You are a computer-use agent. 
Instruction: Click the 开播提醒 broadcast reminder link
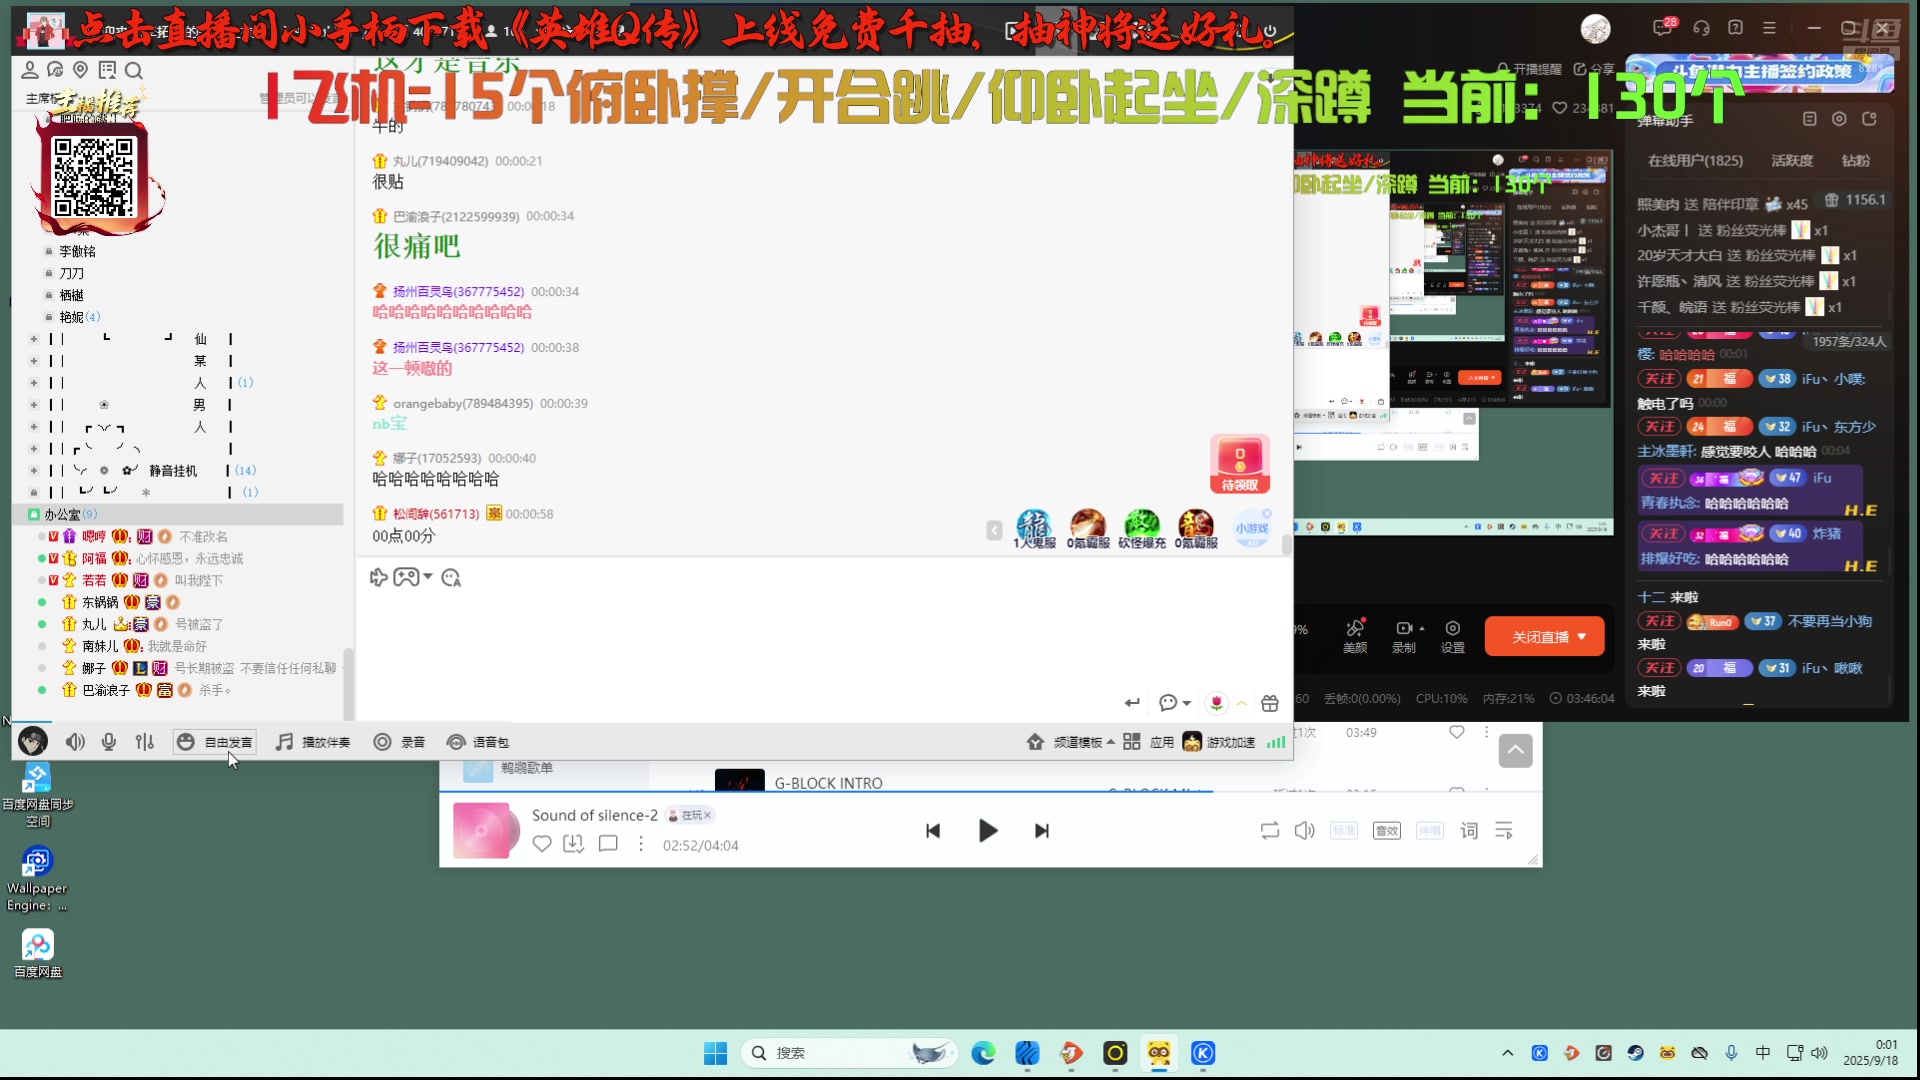(x=1530, y=69)
